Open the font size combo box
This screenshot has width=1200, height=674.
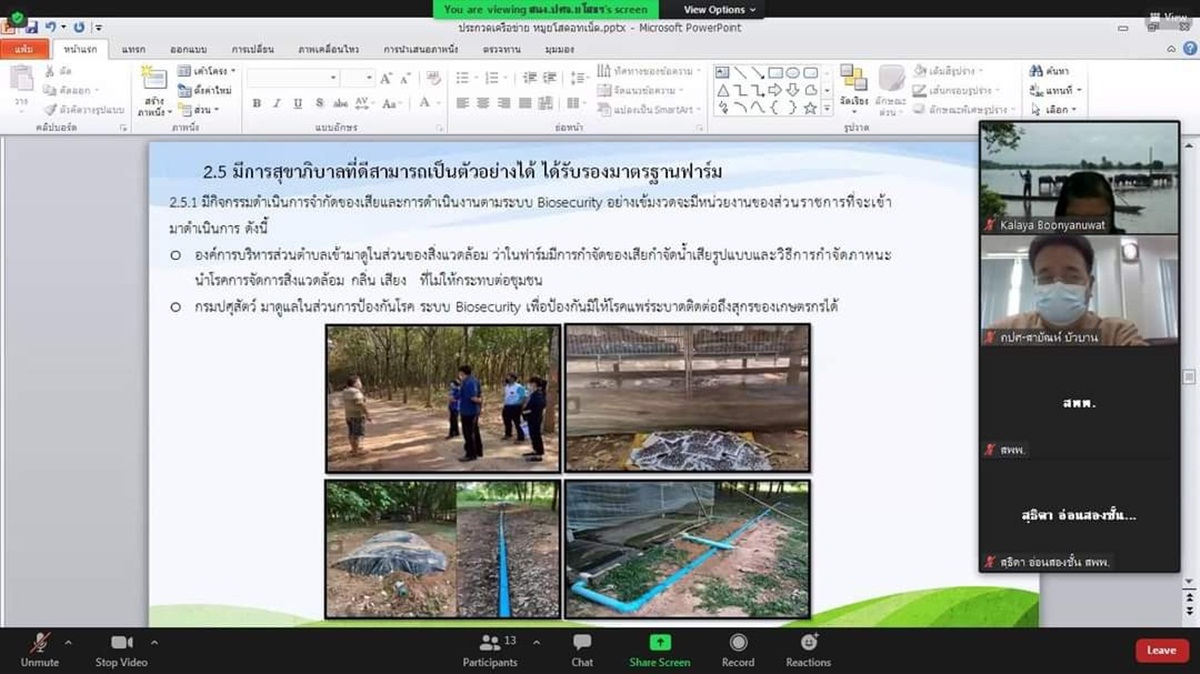pos(358,77)
